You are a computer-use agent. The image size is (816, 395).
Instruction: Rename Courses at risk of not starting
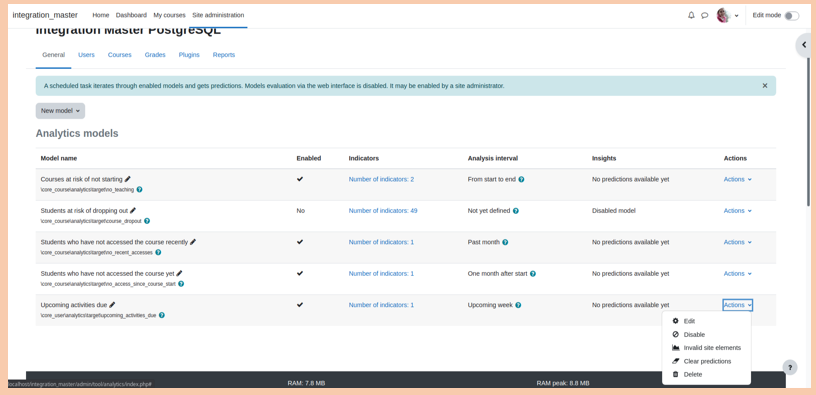(x=128, y=179)
